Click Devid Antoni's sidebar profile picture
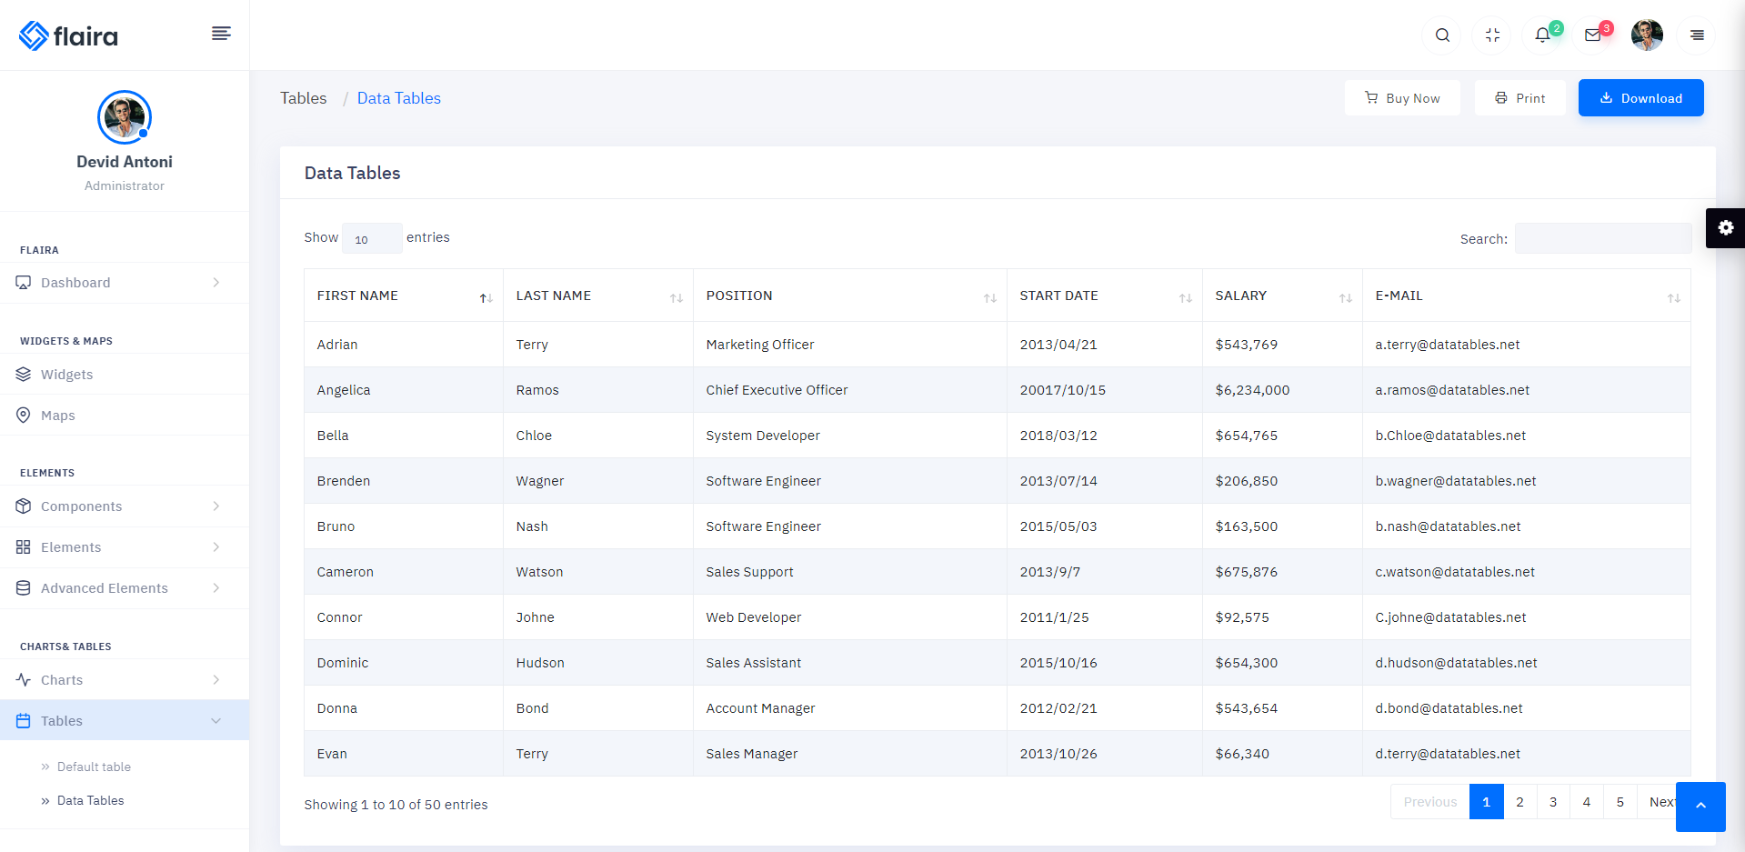Screen dimensions: 1745x852 click(124, 117)
